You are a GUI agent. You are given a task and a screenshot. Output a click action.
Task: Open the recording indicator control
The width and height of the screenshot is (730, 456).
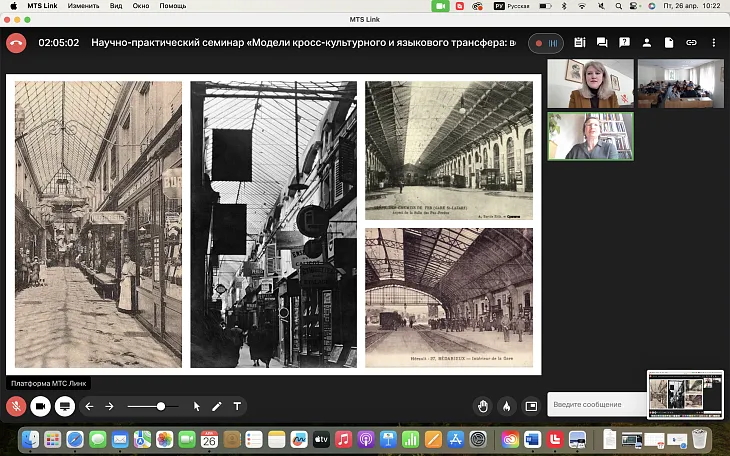tap(546, 43)
